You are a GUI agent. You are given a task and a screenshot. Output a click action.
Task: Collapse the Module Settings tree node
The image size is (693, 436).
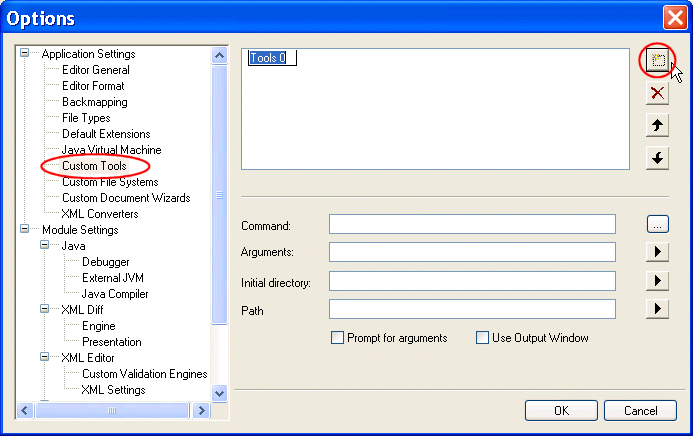coord(25,230)
